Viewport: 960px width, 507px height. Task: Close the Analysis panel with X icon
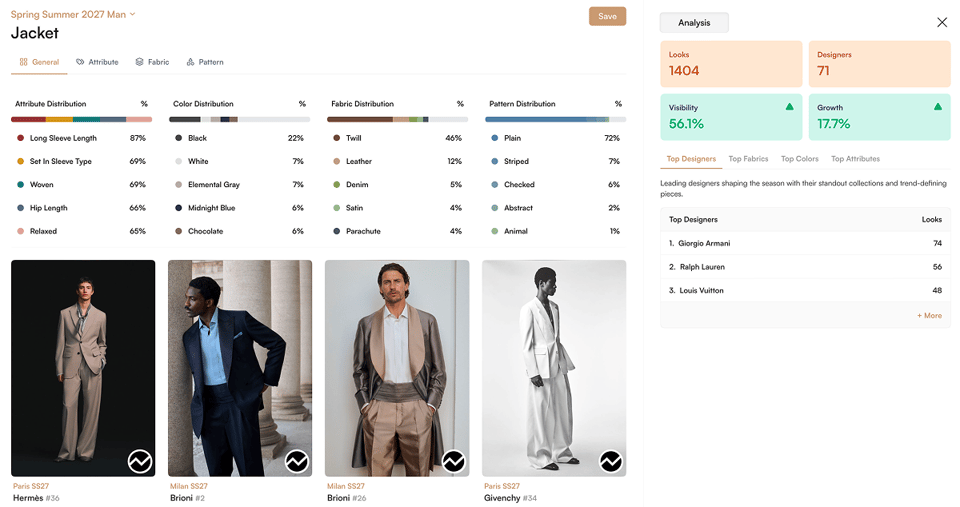coord(942,23)
